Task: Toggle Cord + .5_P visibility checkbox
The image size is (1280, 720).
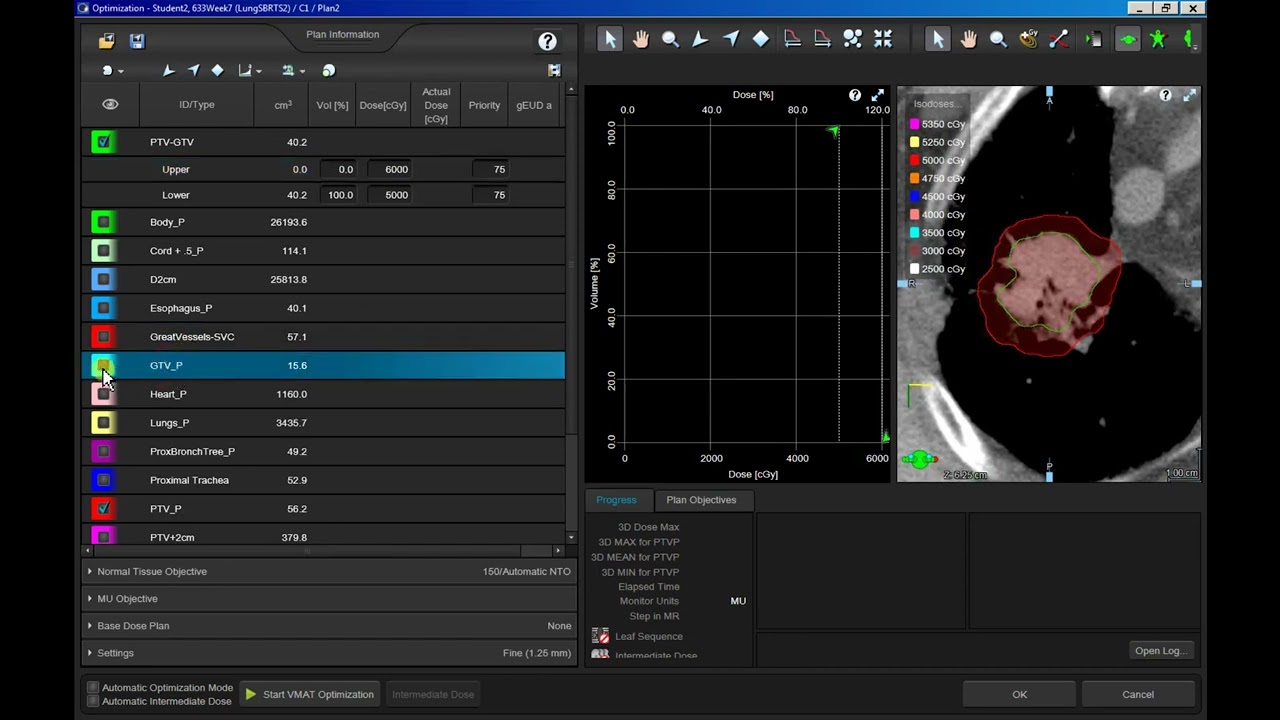Action: coord(103,251)
